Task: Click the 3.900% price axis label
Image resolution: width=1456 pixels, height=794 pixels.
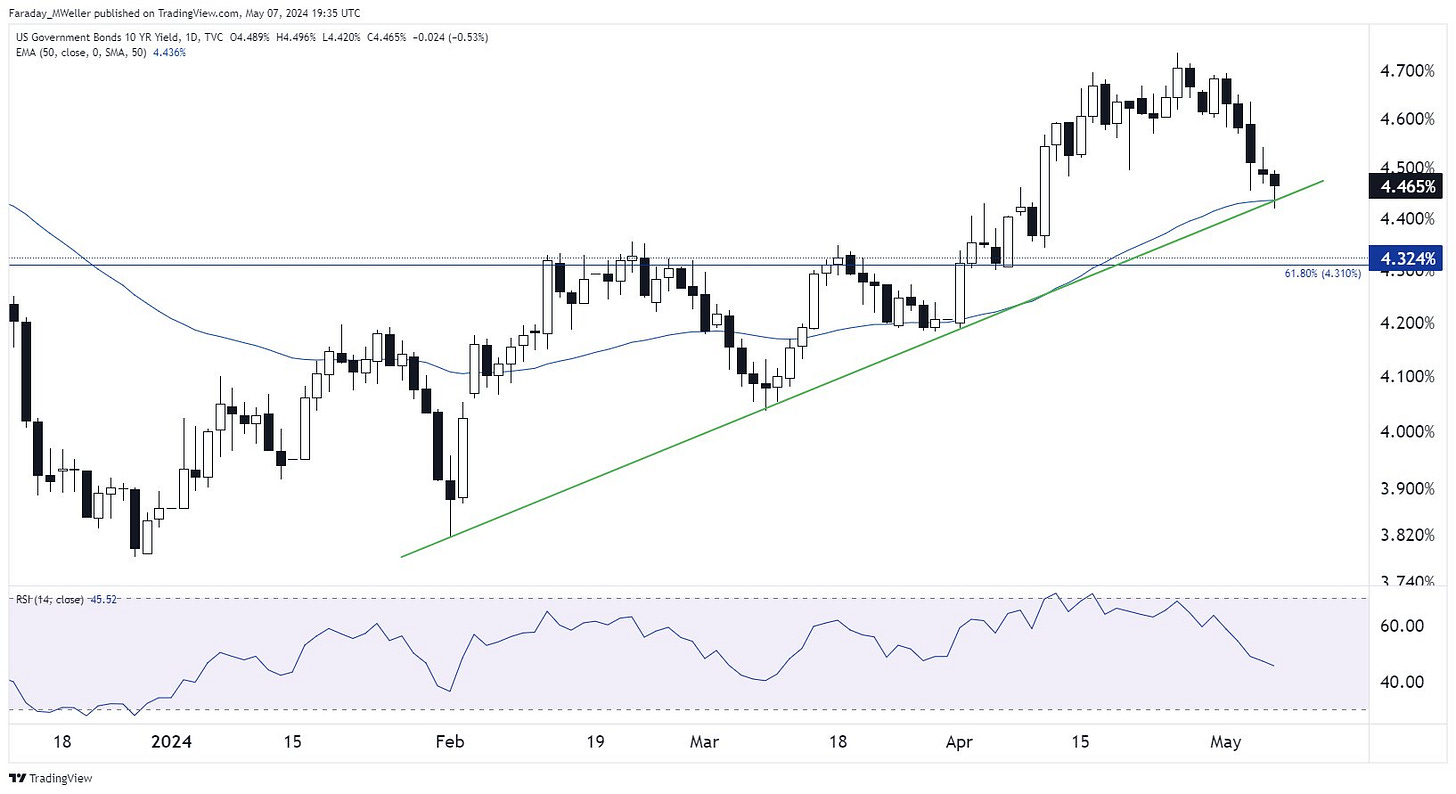Action: (x=1408, y=489)
